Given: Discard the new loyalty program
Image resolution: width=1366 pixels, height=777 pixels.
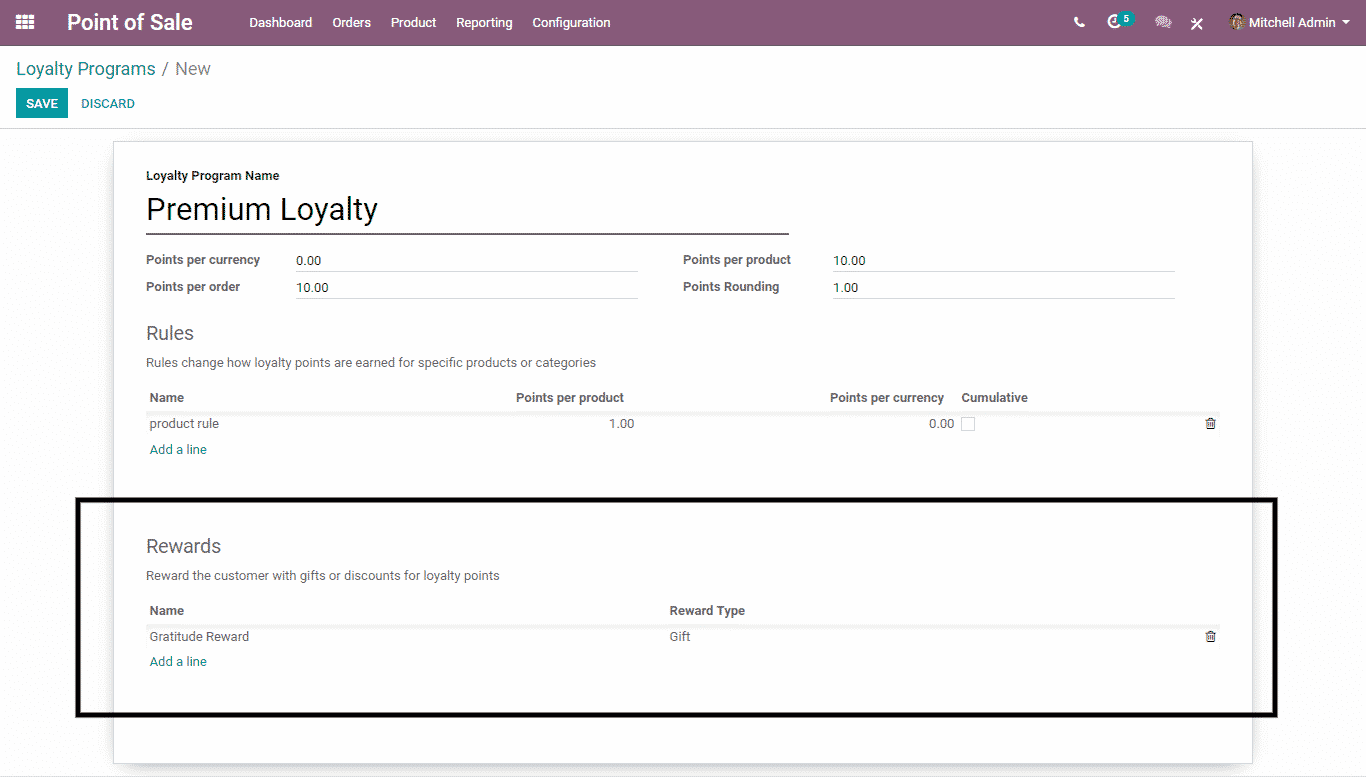Looking at the screenshot, I should (108, 104).
